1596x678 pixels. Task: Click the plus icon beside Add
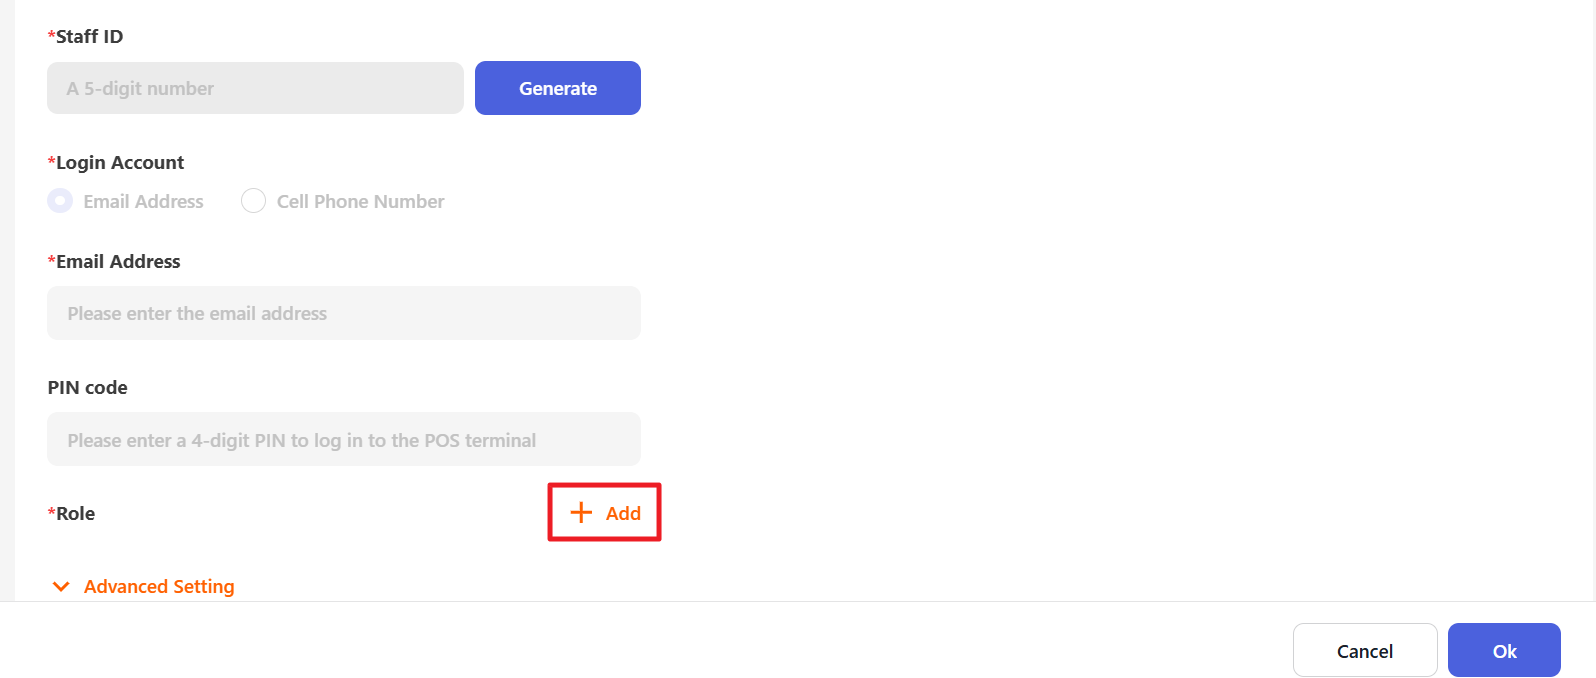pyautogui.click(x=581, y=513)
